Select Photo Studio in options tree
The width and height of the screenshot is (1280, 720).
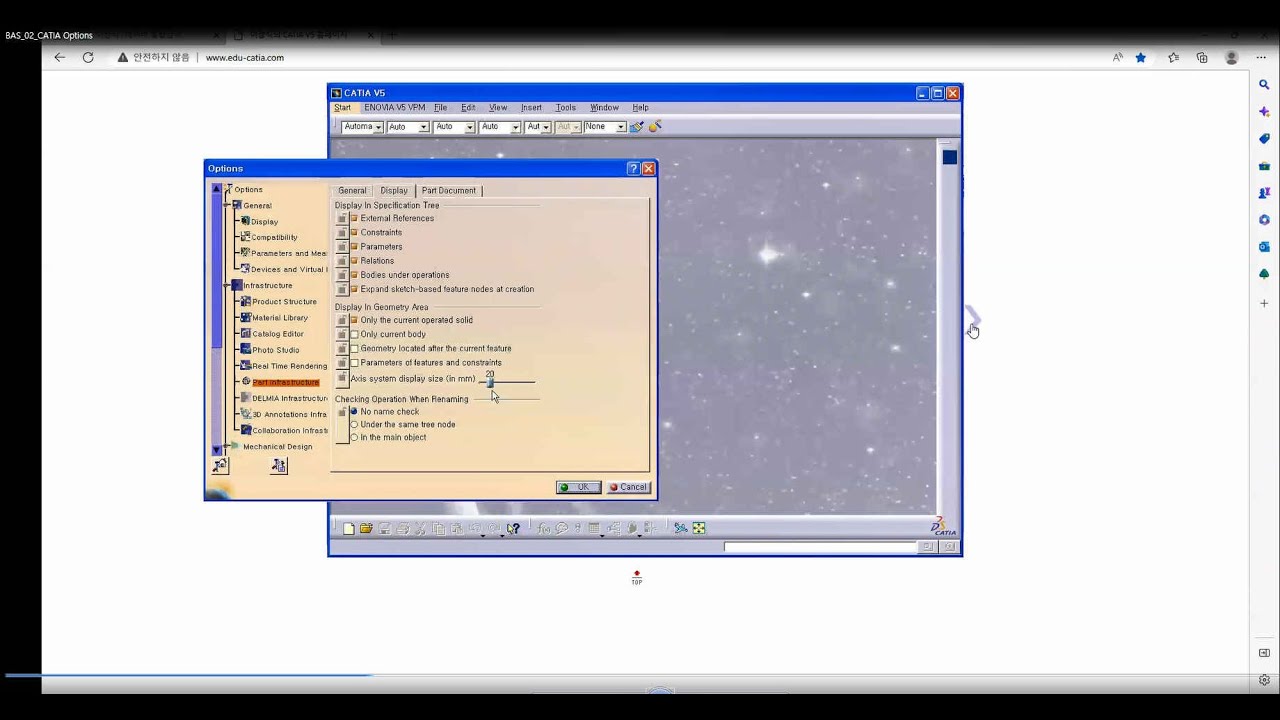tap(276, 350)
